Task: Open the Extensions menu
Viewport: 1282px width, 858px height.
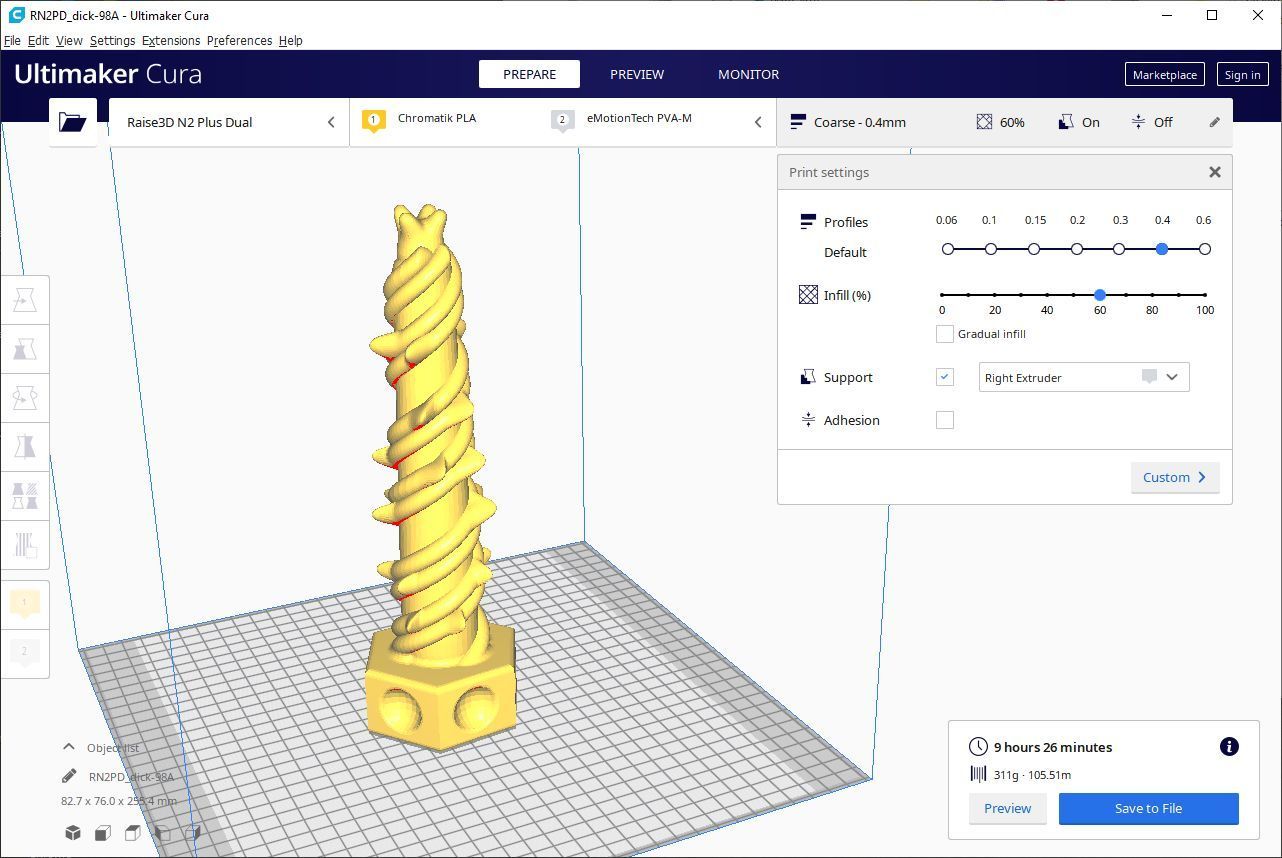Action: pos(171,41)
